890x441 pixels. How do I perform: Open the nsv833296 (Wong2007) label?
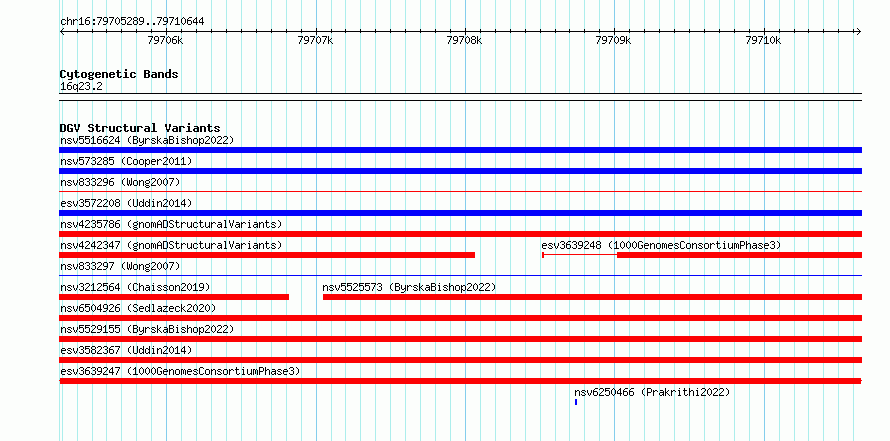tap(120, 182)
